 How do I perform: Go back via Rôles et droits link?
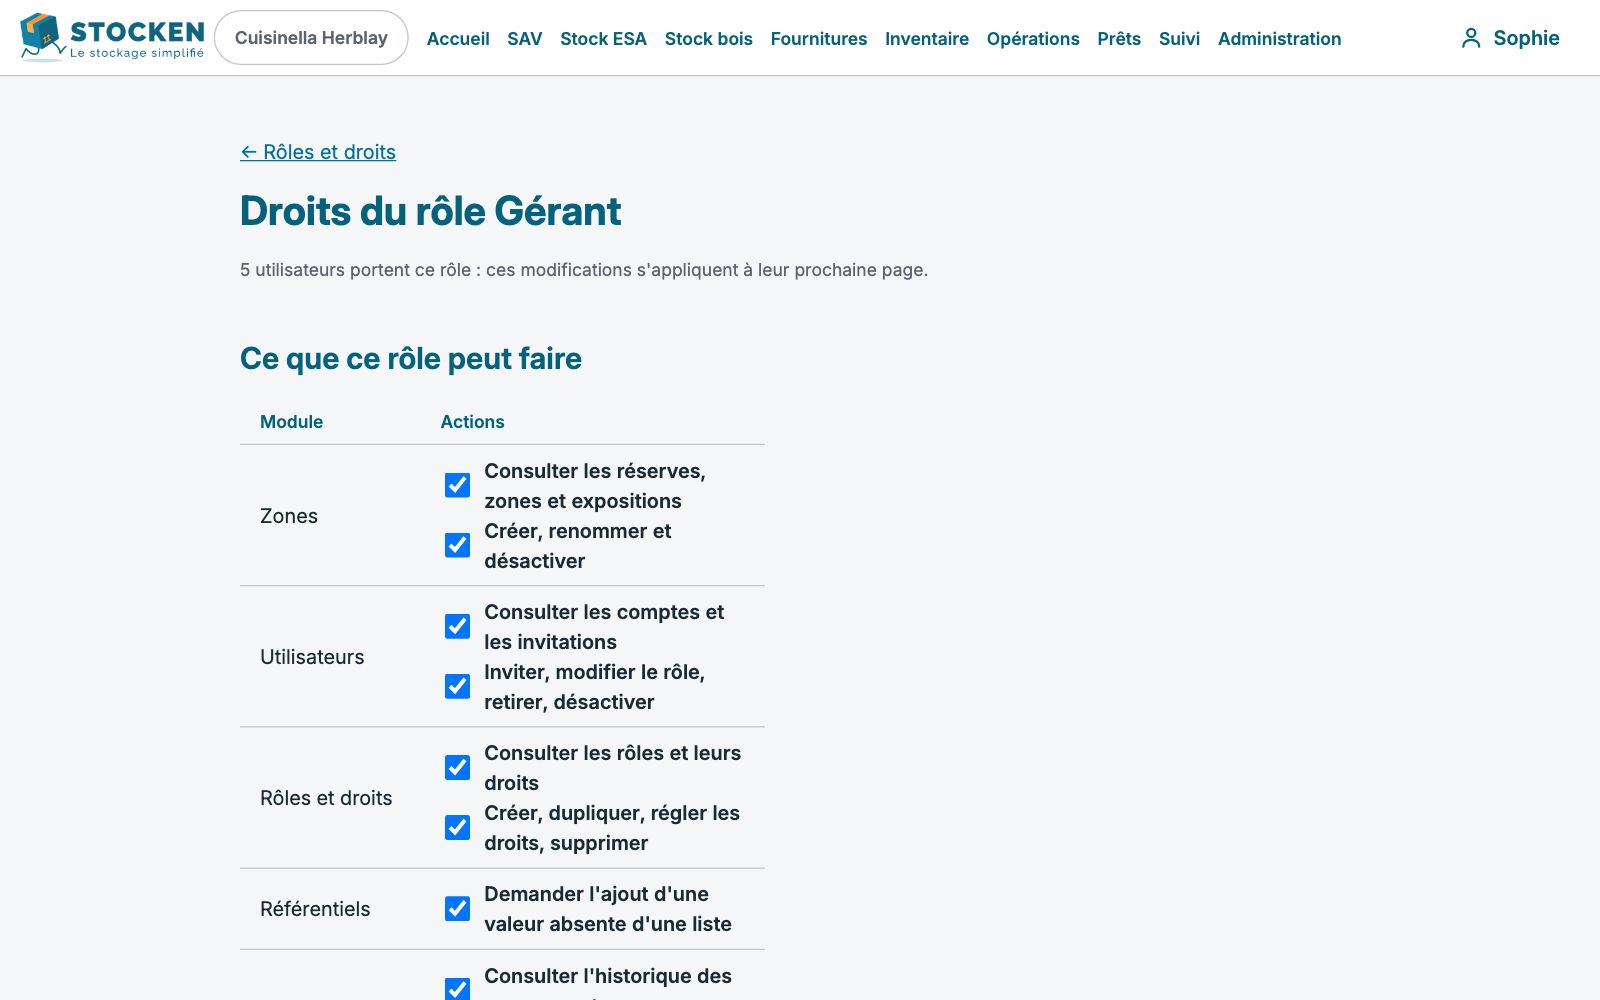click(x=318, y=152)
